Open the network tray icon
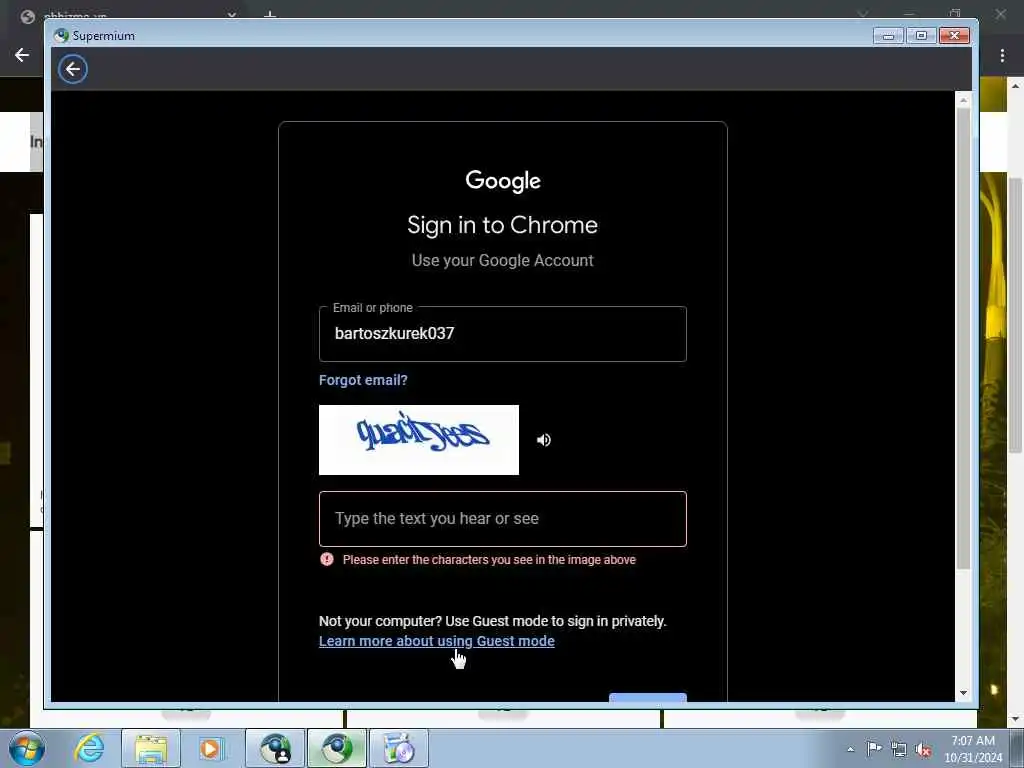The width and height of the screenshot is (1024, 768). point(899,750)
